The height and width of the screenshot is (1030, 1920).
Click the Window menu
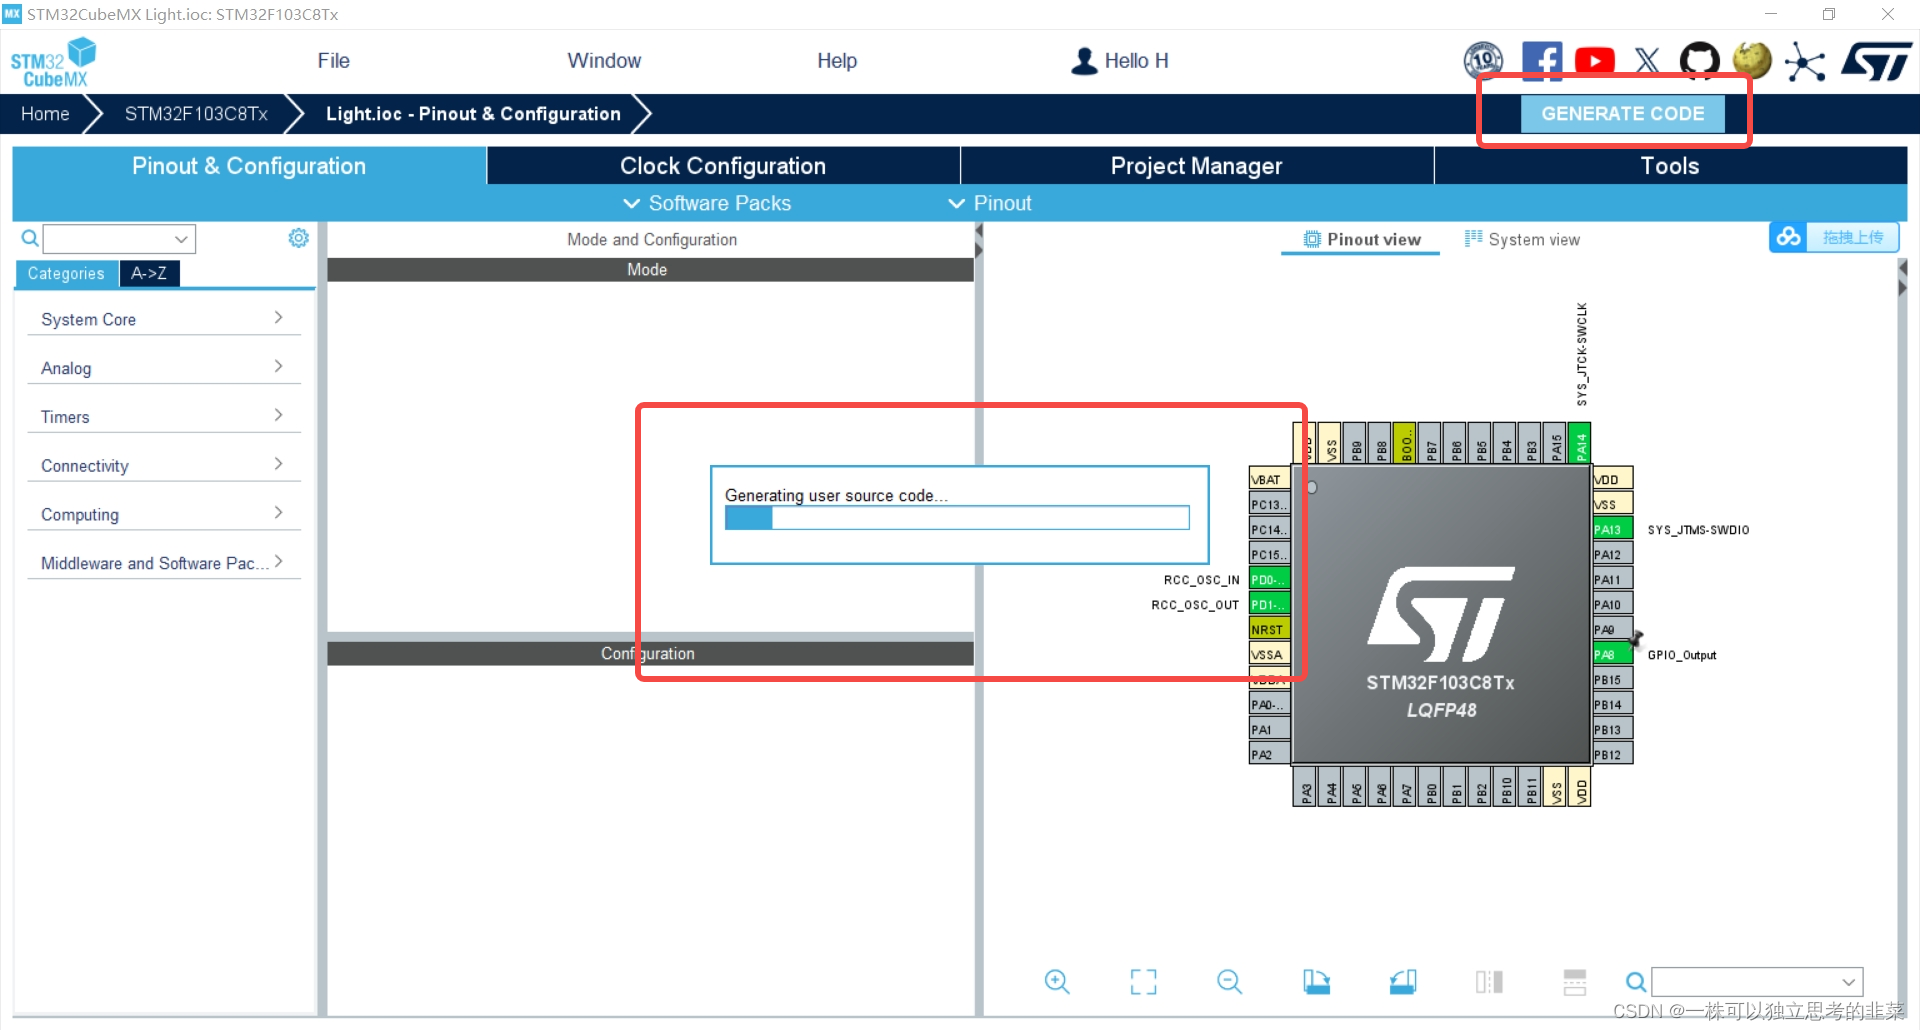(x=604, y=60)
